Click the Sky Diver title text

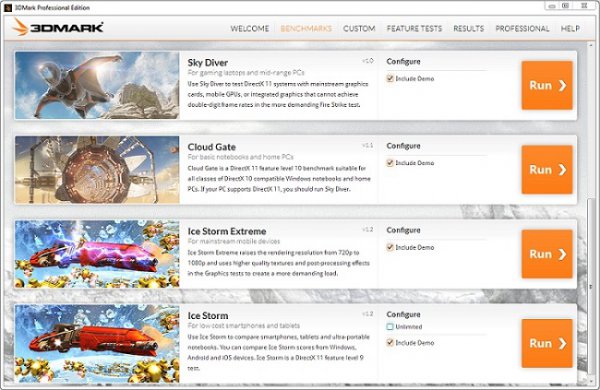pyautogui.click(x=207, y=63)
